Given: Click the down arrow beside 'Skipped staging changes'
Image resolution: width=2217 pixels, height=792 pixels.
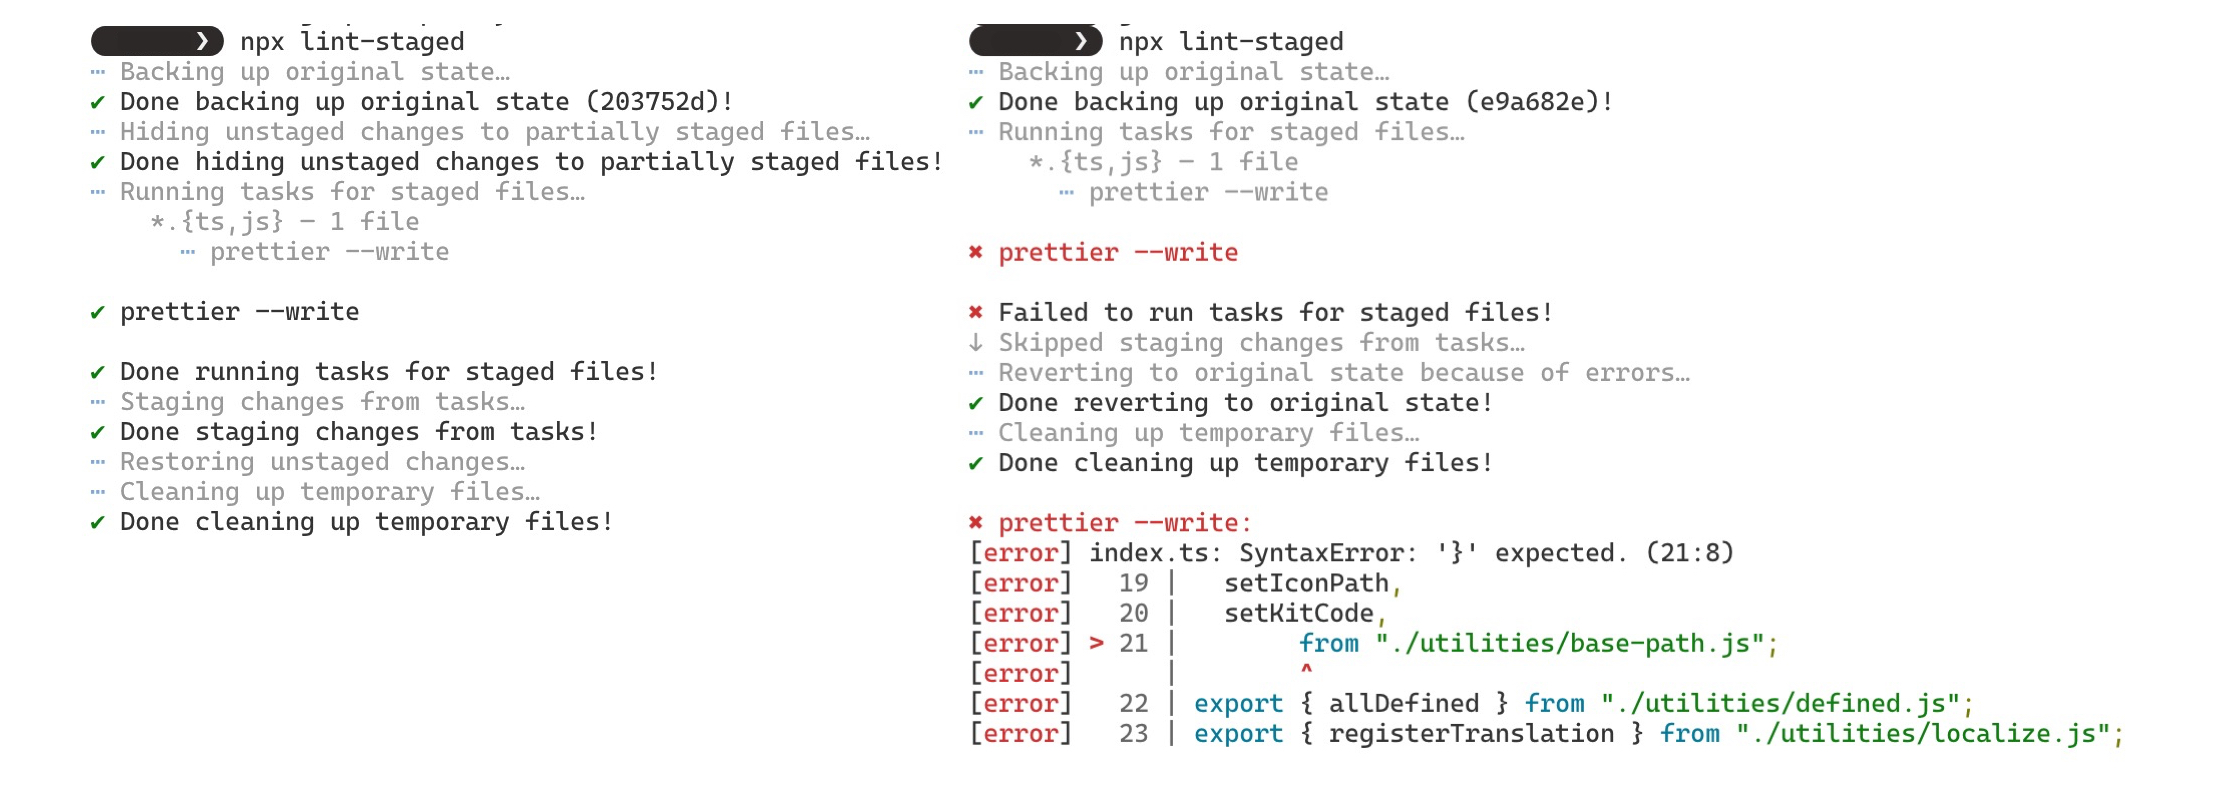Looking at the screenshot, I should coord(976,342).
